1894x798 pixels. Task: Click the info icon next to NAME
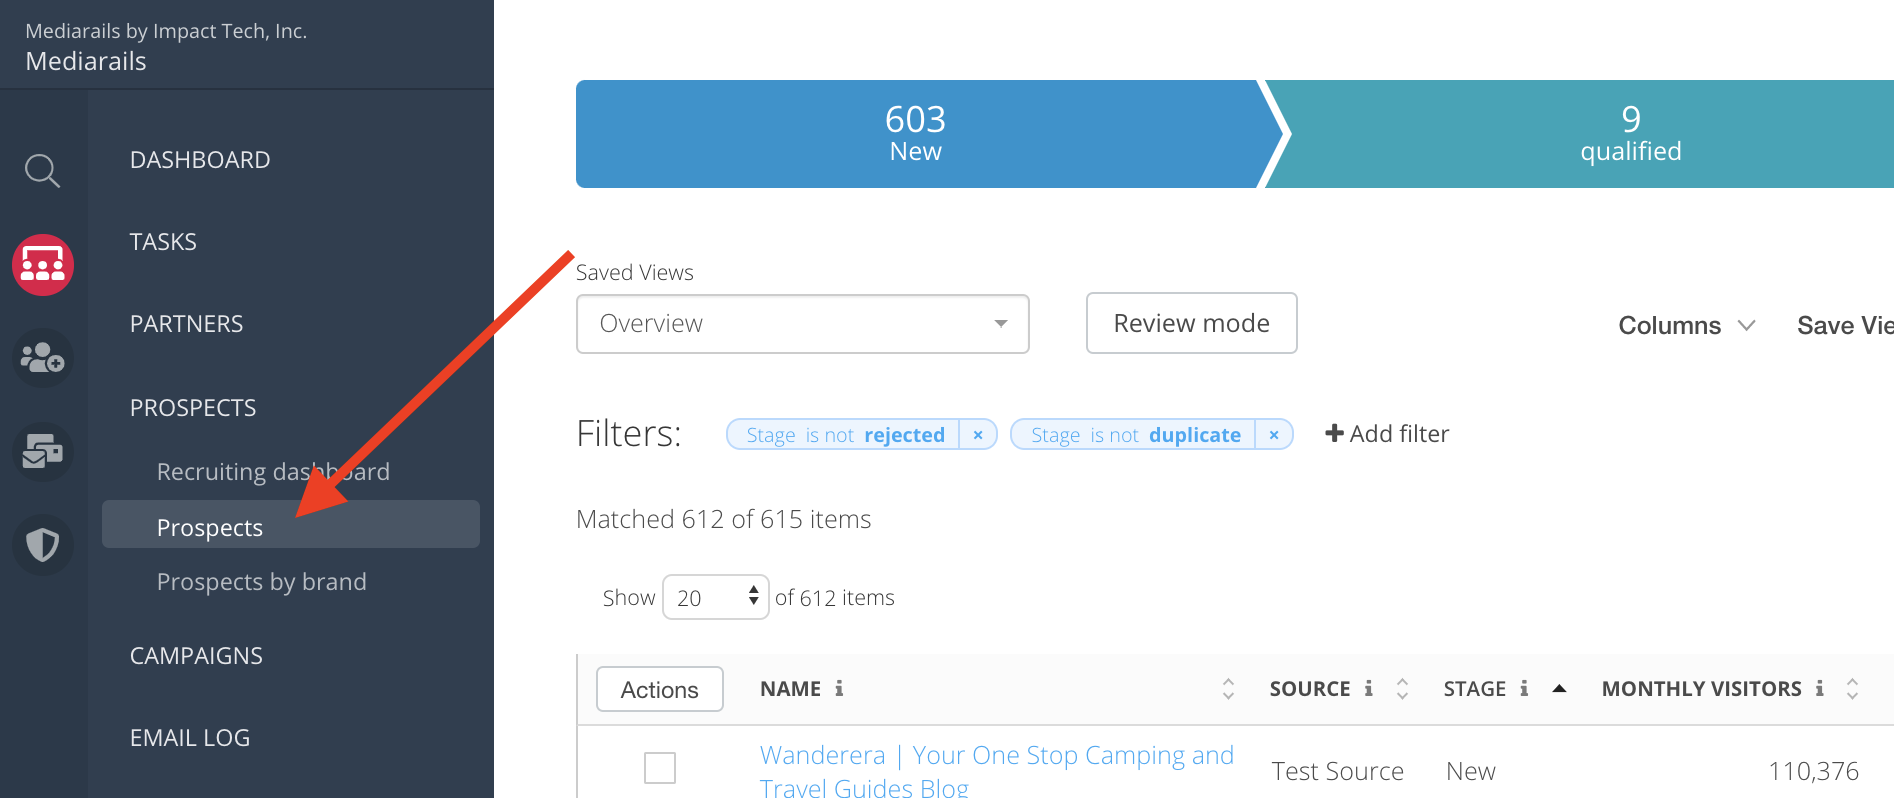pos(839,689)
